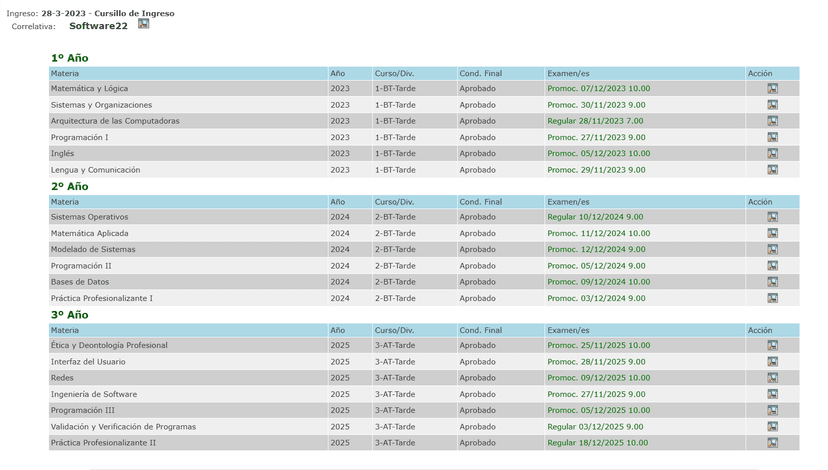Click action icon for Modelado de Sistemas
Viewport: 828px width, 470px height.
pyautogui.click(x=772, y=250)
